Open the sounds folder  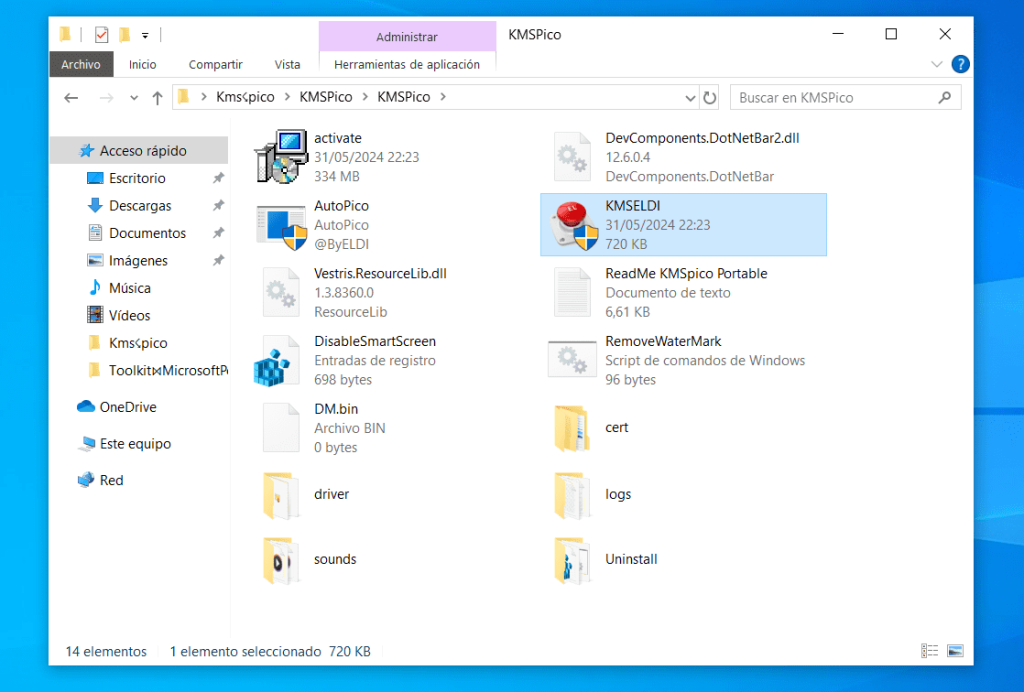(x=335, y=560)
